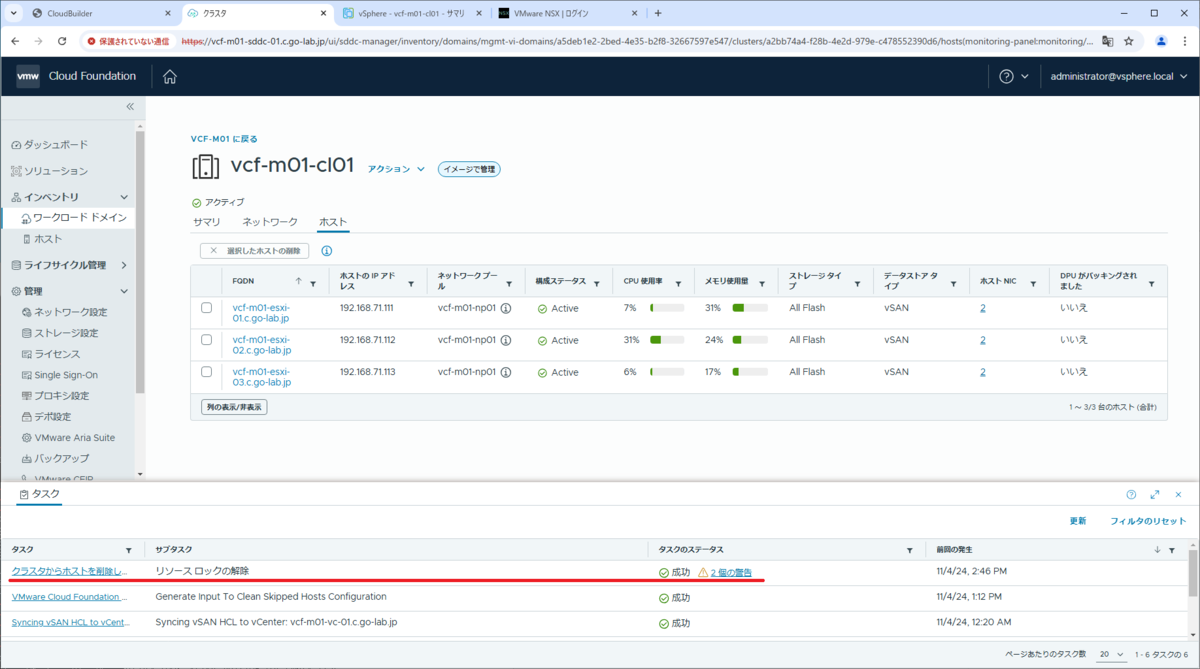Select checkbox for vcf-m01-esxi-03 host
Image resolution: width=1200 pixels, height=669 pixels.
pyautogui.click(x=207, y=372)
